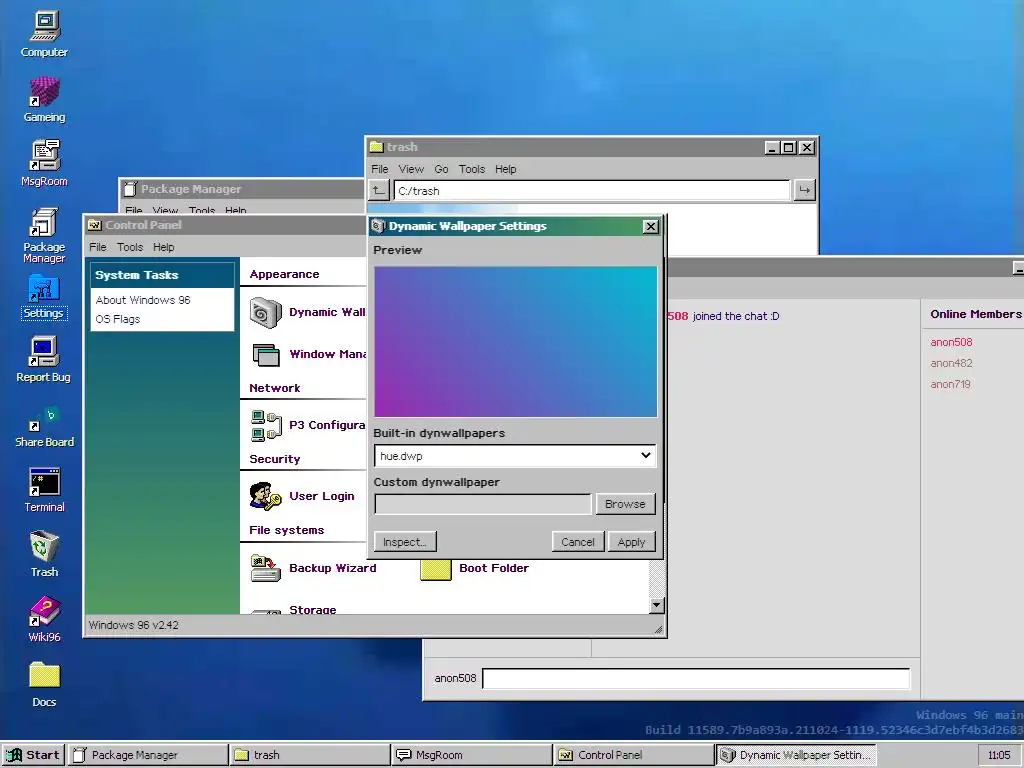This screenshot has height=768, width=1024.
Task: Click the Inspect... button
Action: coord(405,542)
